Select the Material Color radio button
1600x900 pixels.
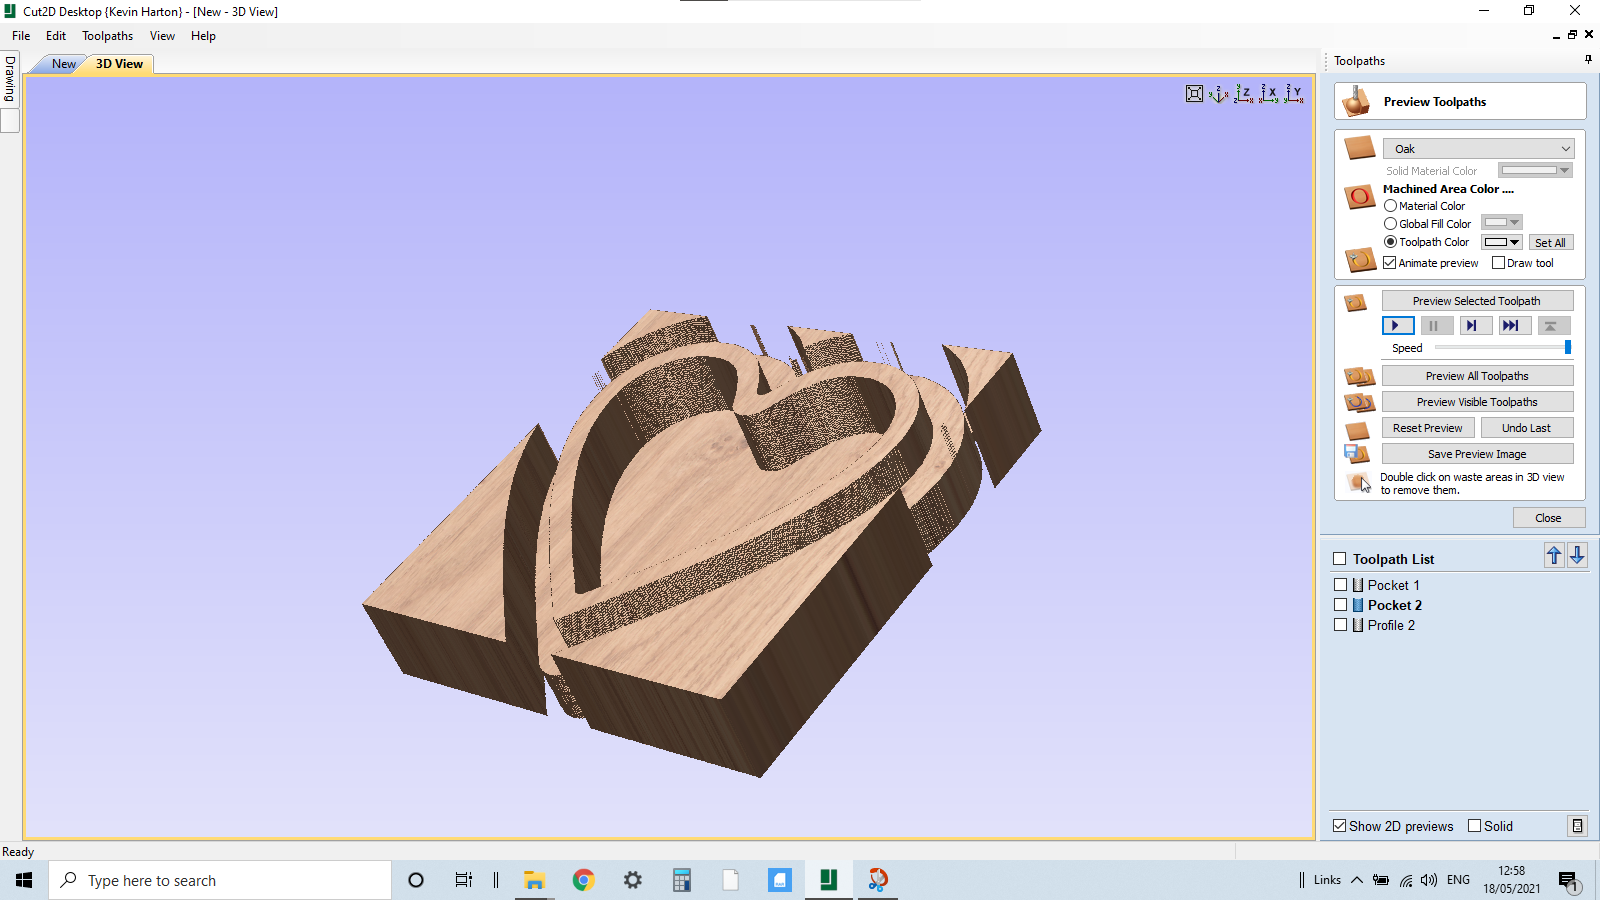tap(1390, 206)
